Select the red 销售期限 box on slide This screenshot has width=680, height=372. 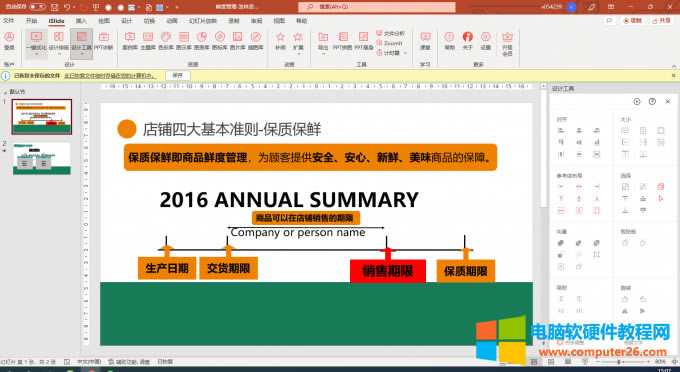point(388,271)
